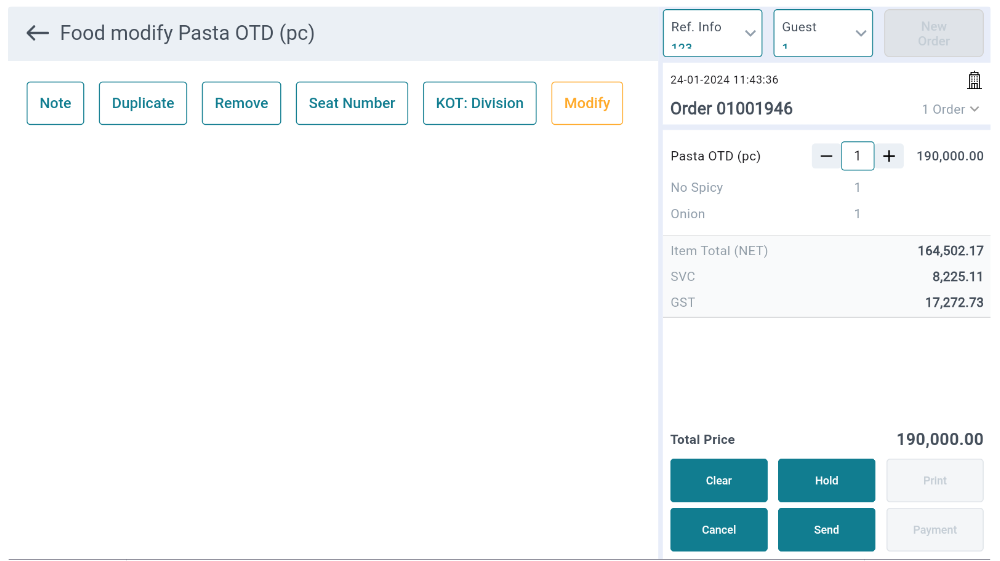
Task: Open the Guest dropdown
Action: 823,33
